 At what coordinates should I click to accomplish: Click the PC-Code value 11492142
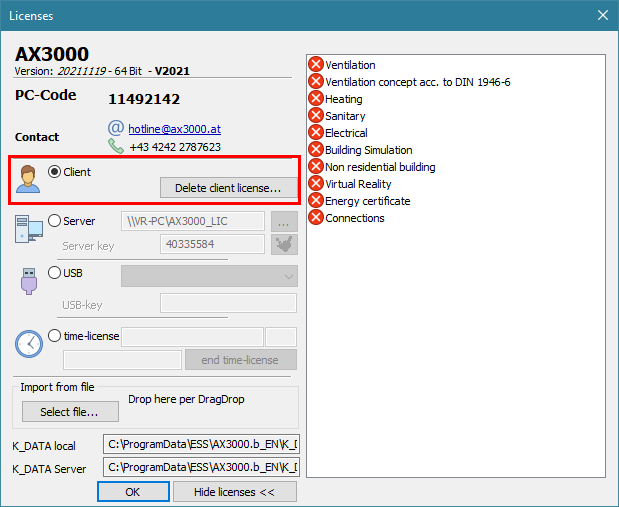(144, 99)
